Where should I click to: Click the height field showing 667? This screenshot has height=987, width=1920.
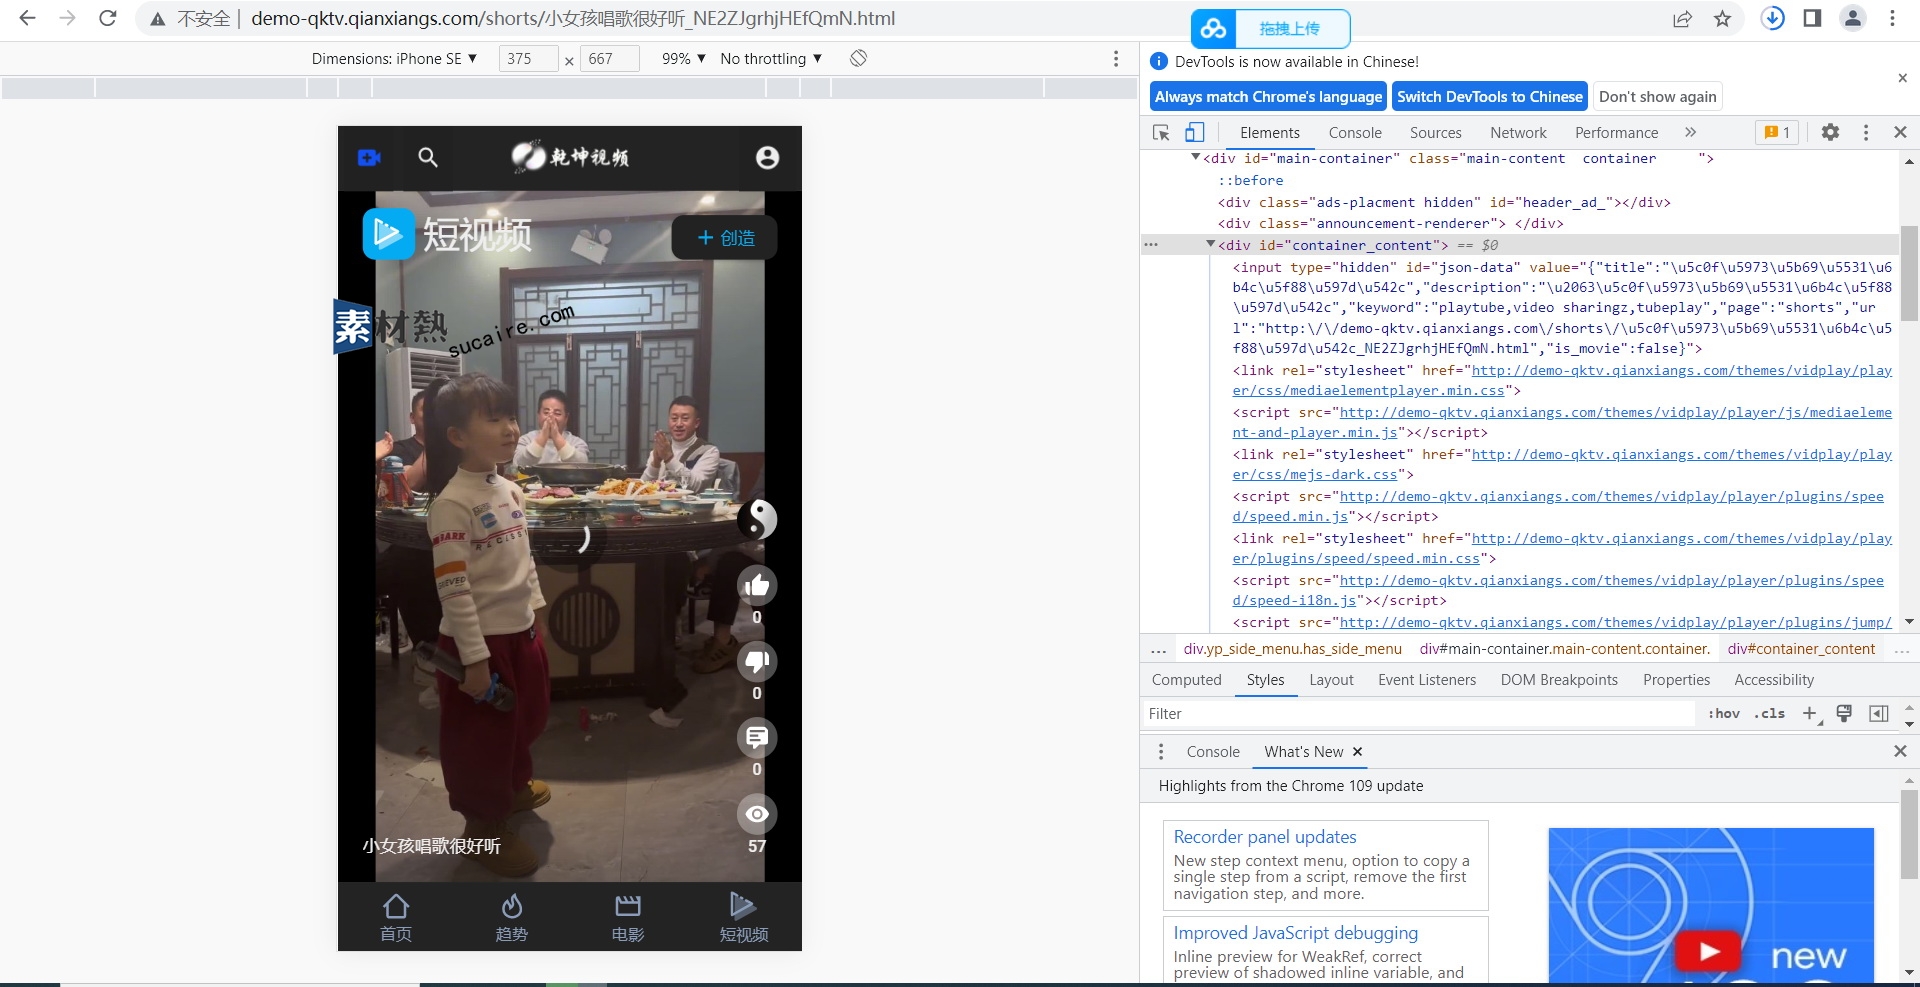[609, 58]
